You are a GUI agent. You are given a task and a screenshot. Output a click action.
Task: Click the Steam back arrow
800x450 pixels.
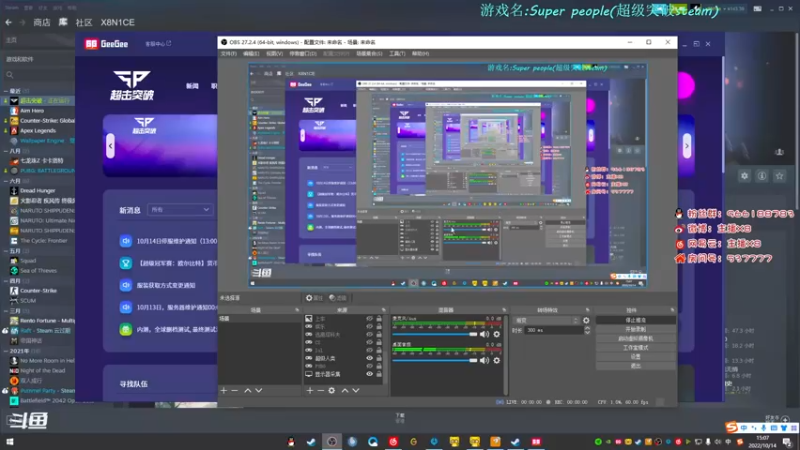9,22
